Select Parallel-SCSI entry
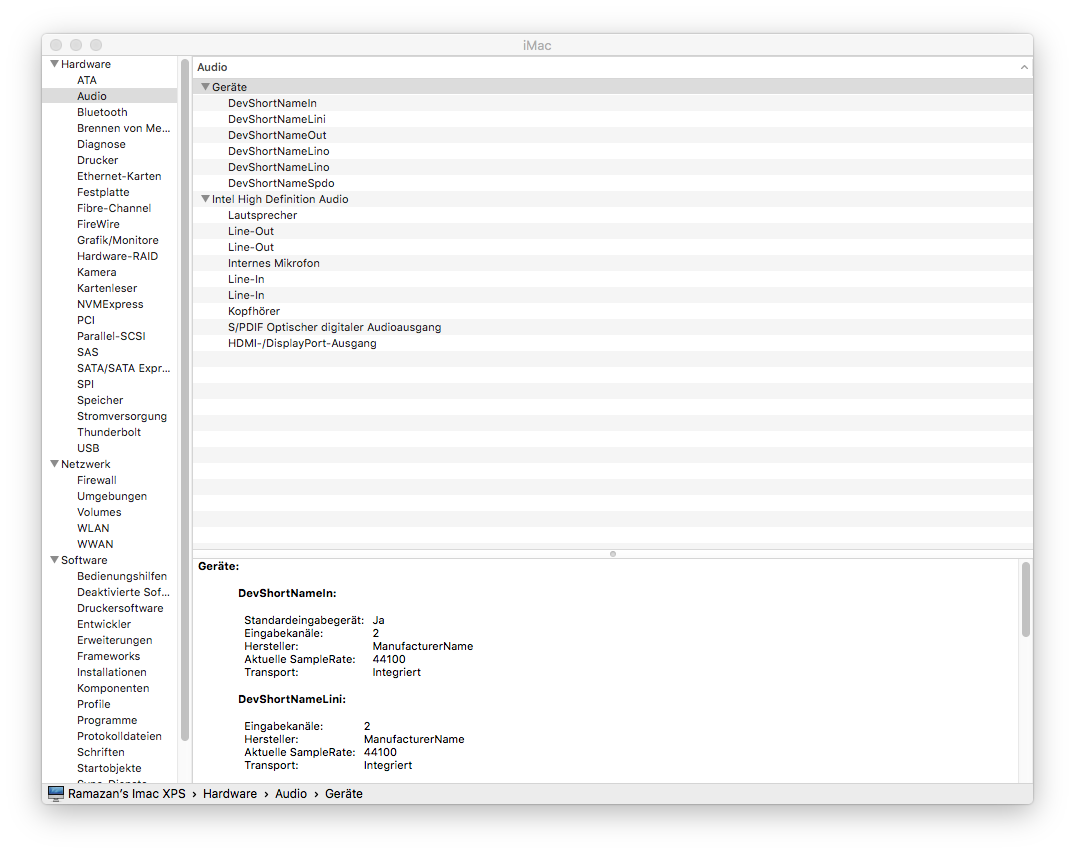This screenshot has height=854, width=1075. (x=111, y=336)
